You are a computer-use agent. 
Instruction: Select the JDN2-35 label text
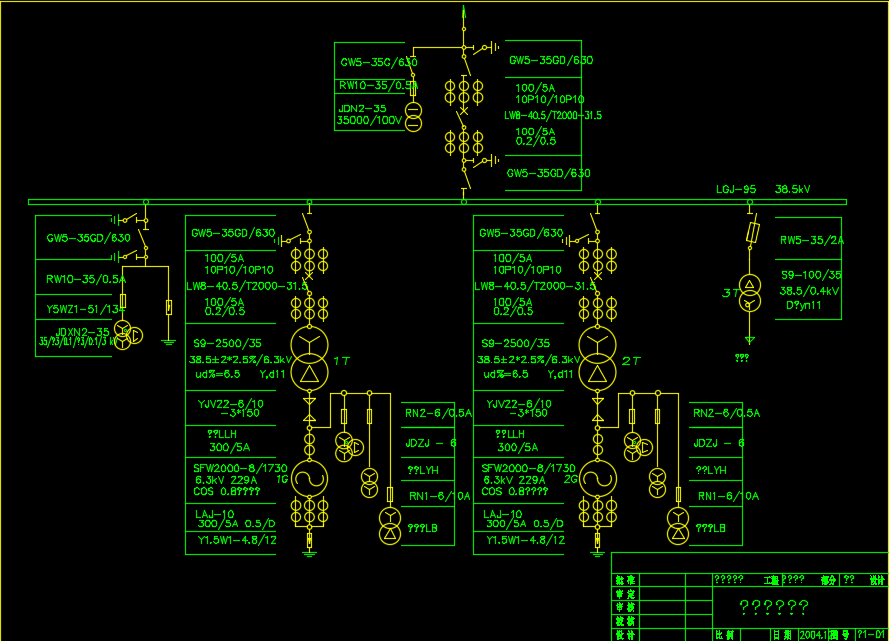(362, 108)
